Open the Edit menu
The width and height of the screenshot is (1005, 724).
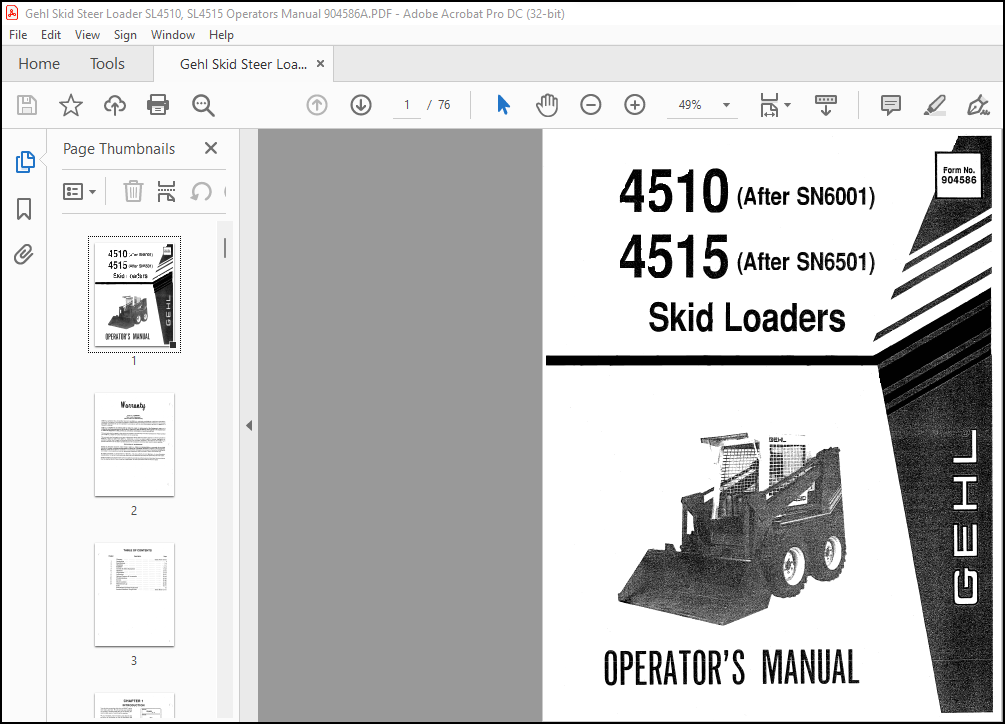(51, 35)
